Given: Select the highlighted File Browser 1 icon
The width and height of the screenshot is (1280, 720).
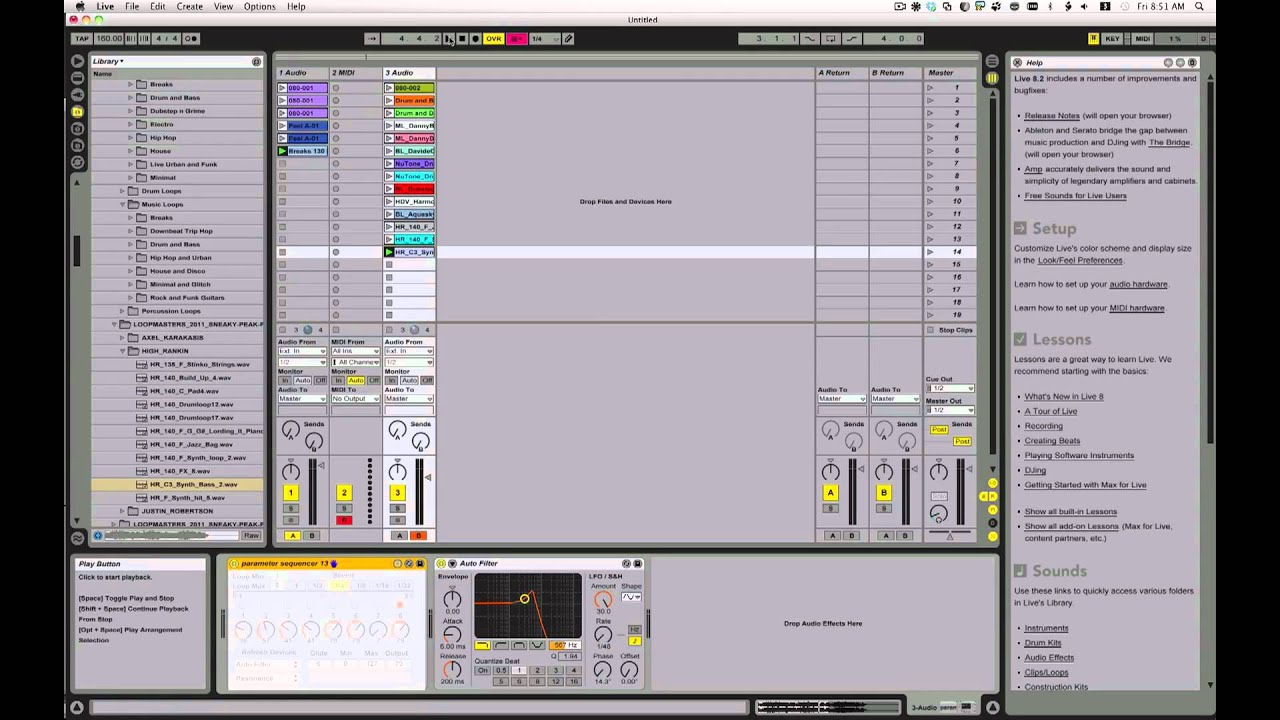Looking at the screenshot, I should 77,112.
